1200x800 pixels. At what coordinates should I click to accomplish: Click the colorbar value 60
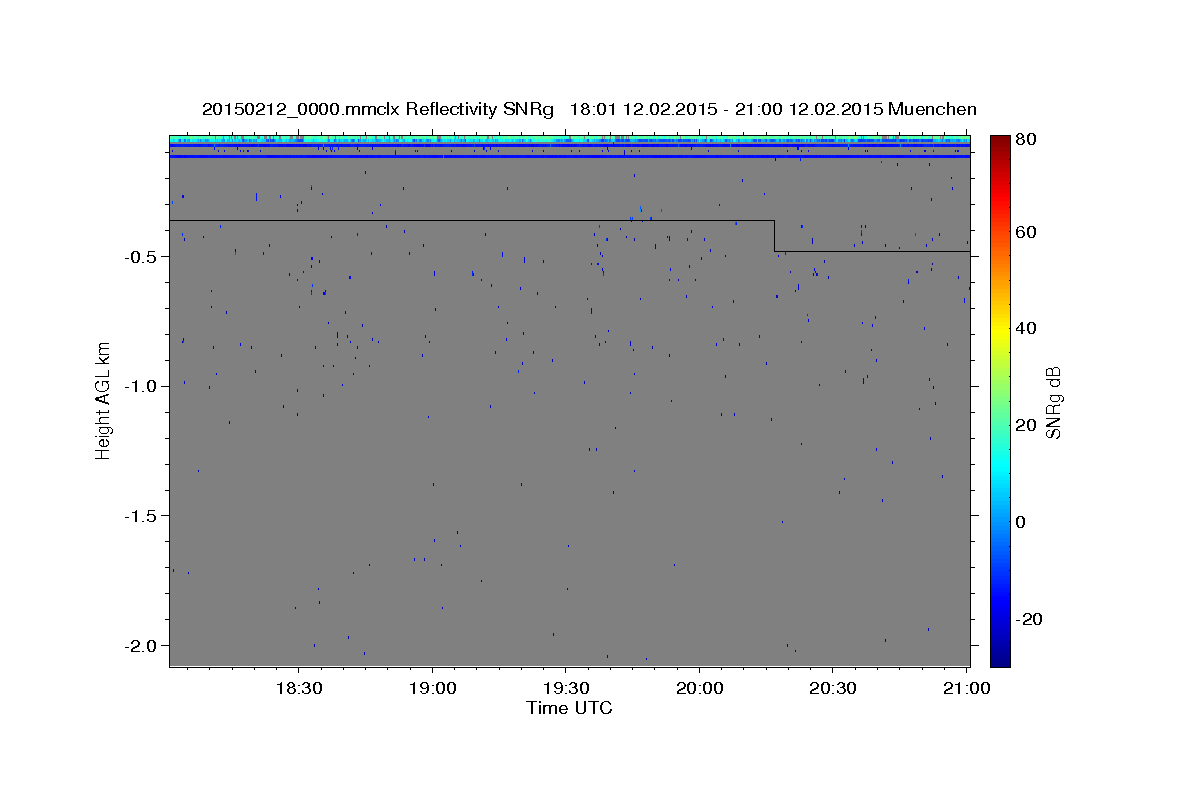[1026, 232]
